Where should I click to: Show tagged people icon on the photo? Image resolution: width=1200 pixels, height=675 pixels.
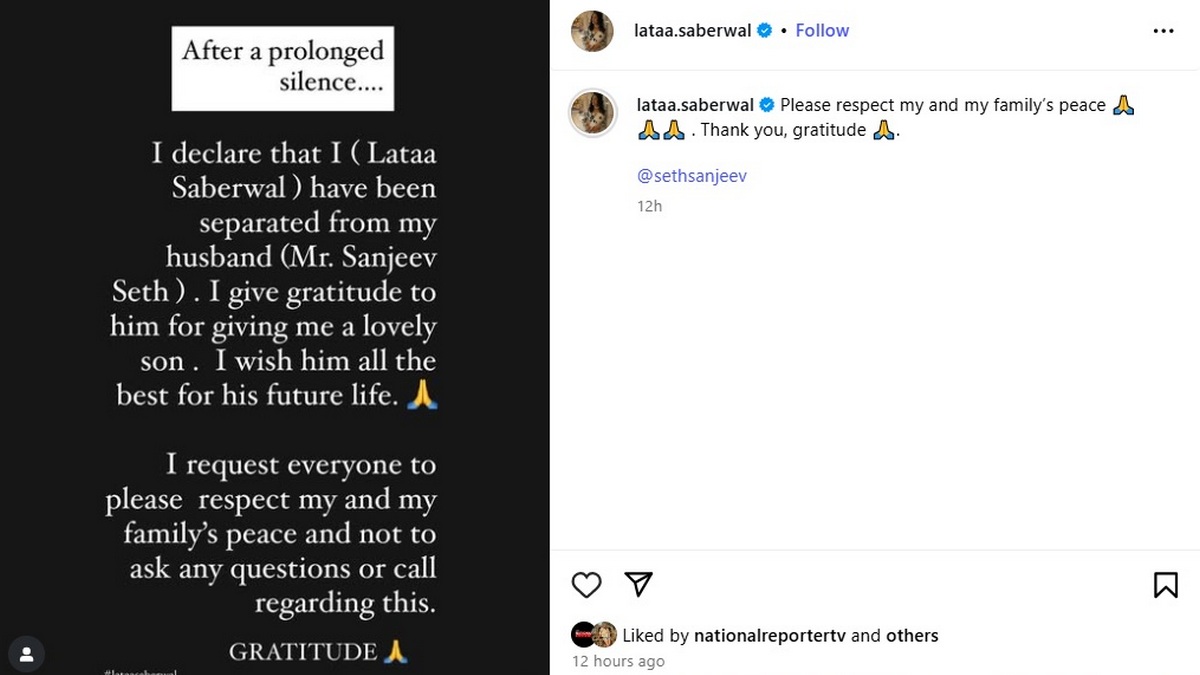[x=27, y=654]
